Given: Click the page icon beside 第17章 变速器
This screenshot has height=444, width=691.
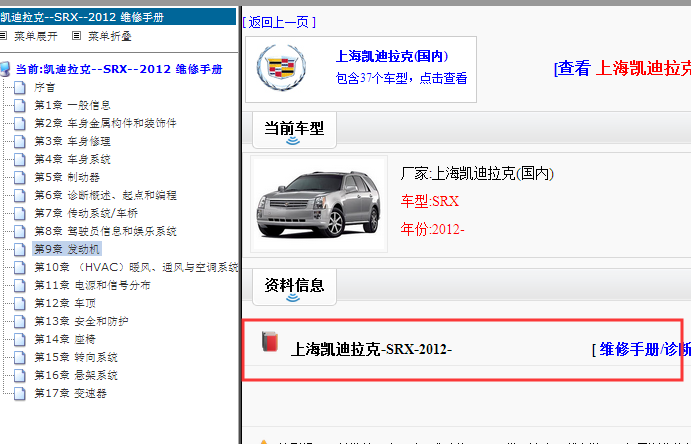Looking at the screenshot, I should (20, 394).
